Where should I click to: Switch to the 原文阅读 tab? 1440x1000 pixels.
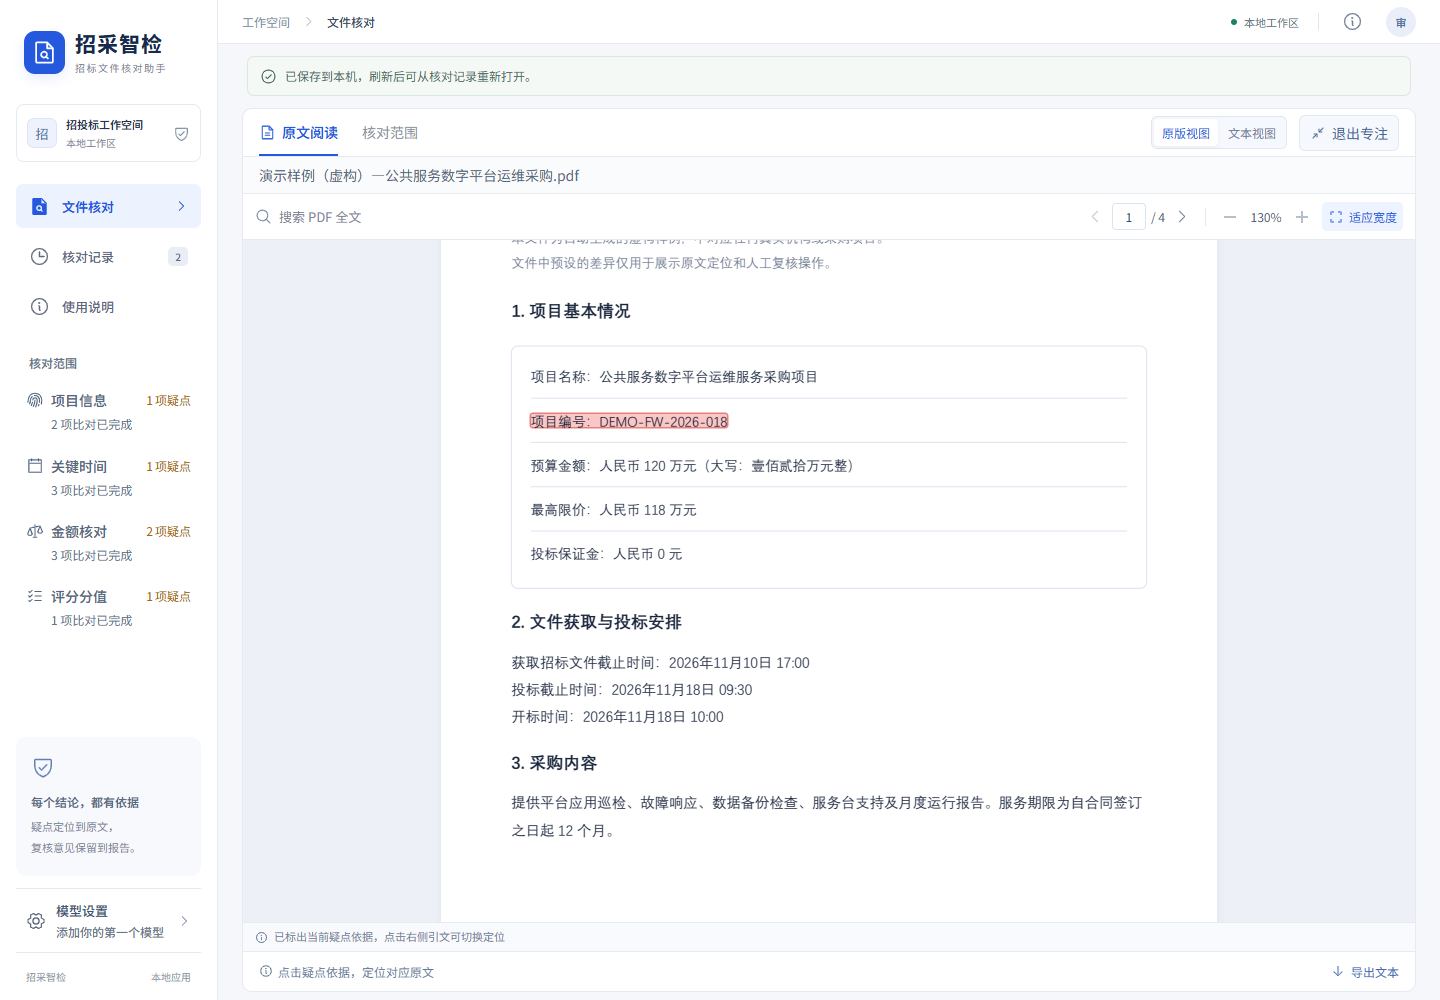pos(299,133)
